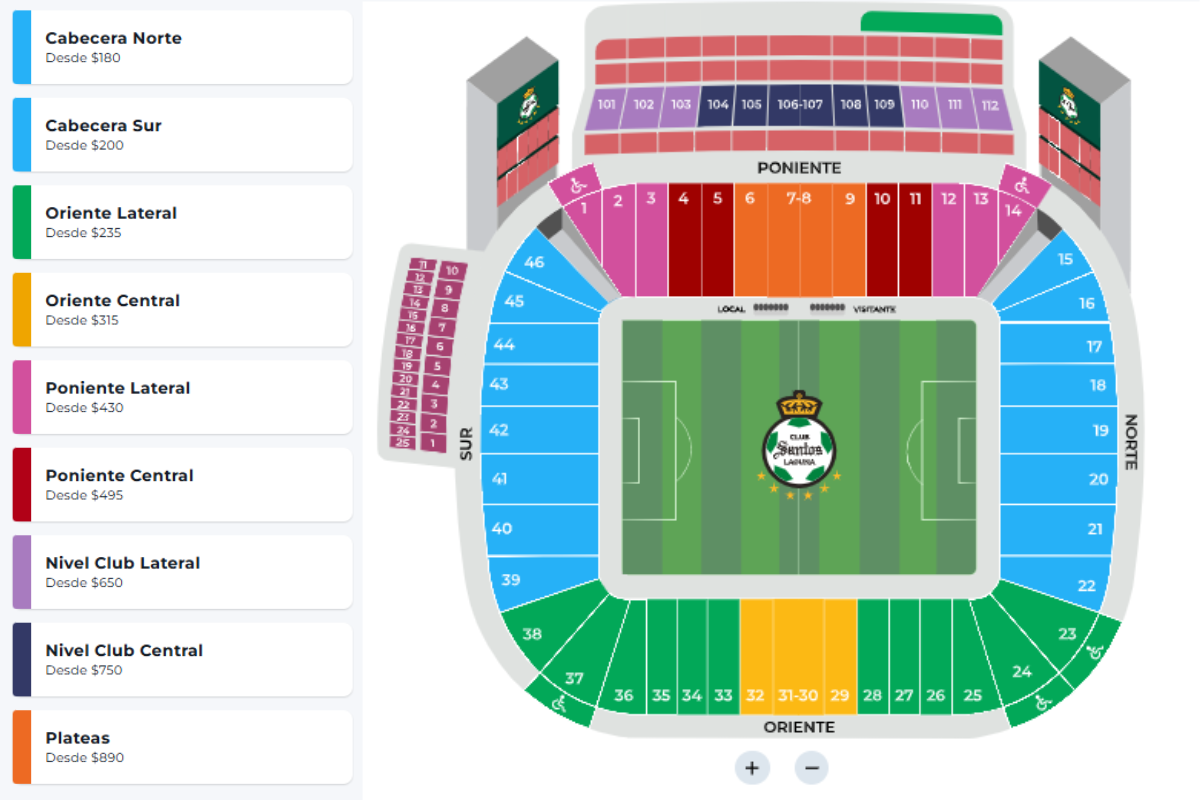Select club level section 106-107
This screenshot has width=1200, height=800.
pos(800,105)
